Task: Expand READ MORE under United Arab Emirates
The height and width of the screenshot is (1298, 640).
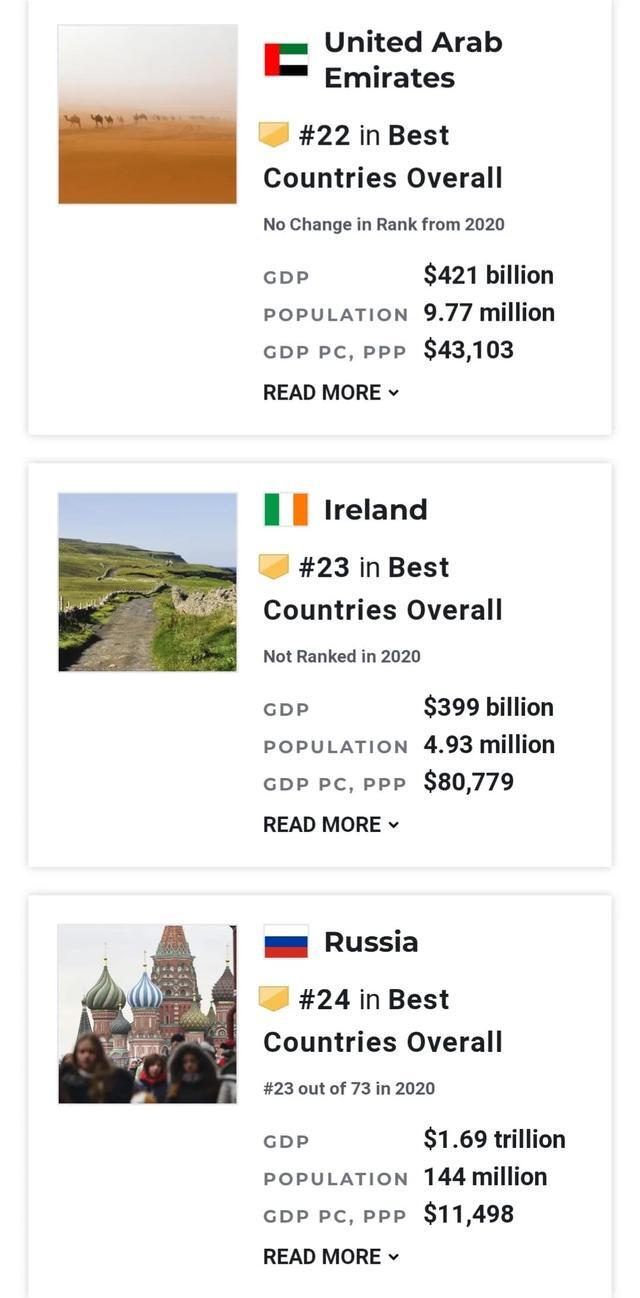Action: pos(330,393)
